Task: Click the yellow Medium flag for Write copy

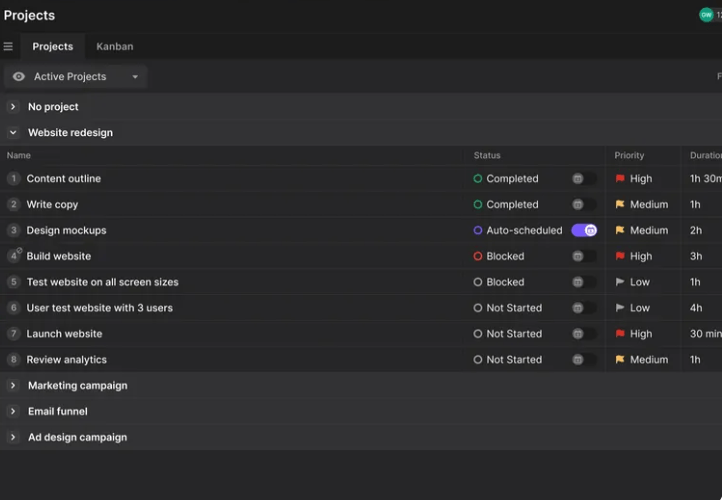Action: (620, 204)
